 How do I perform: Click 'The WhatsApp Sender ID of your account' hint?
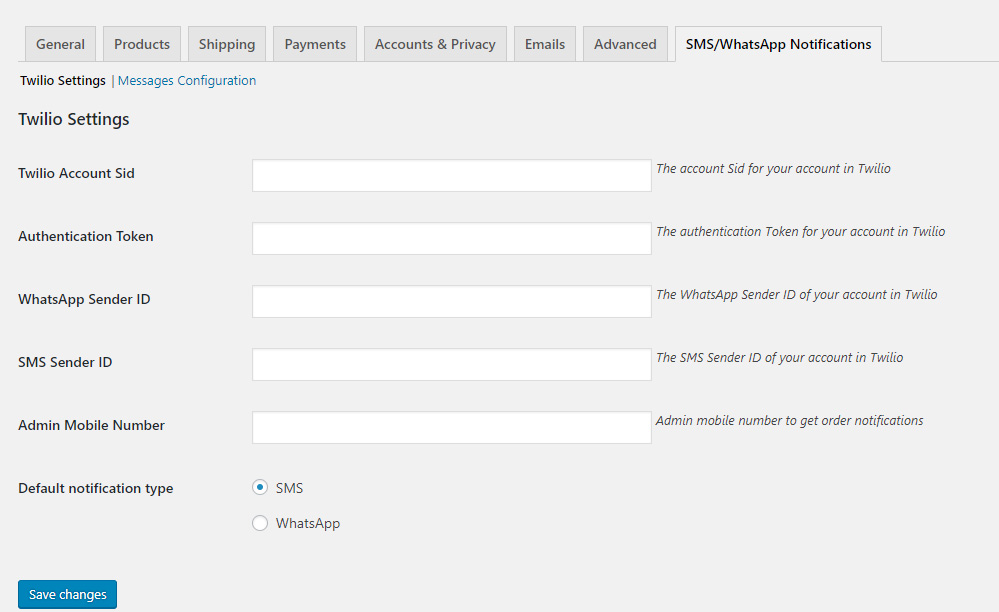click(797, 295)
